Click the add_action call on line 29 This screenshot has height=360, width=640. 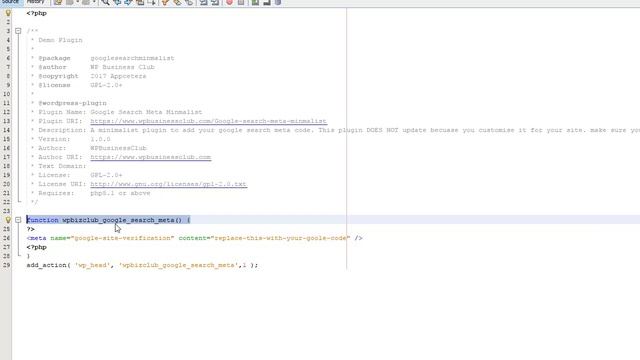[142, 265]
